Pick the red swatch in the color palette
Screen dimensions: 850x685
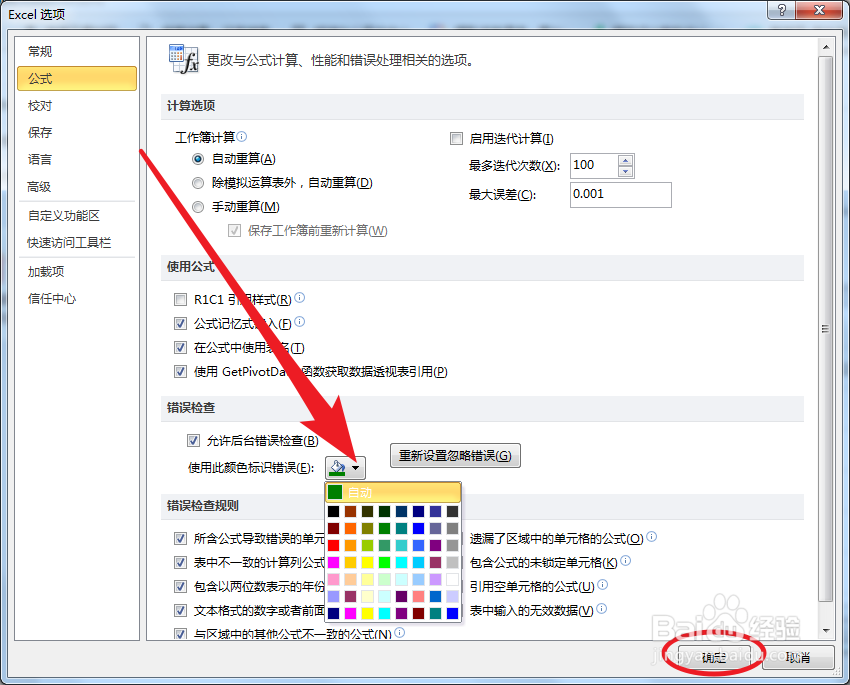point(333,545)
